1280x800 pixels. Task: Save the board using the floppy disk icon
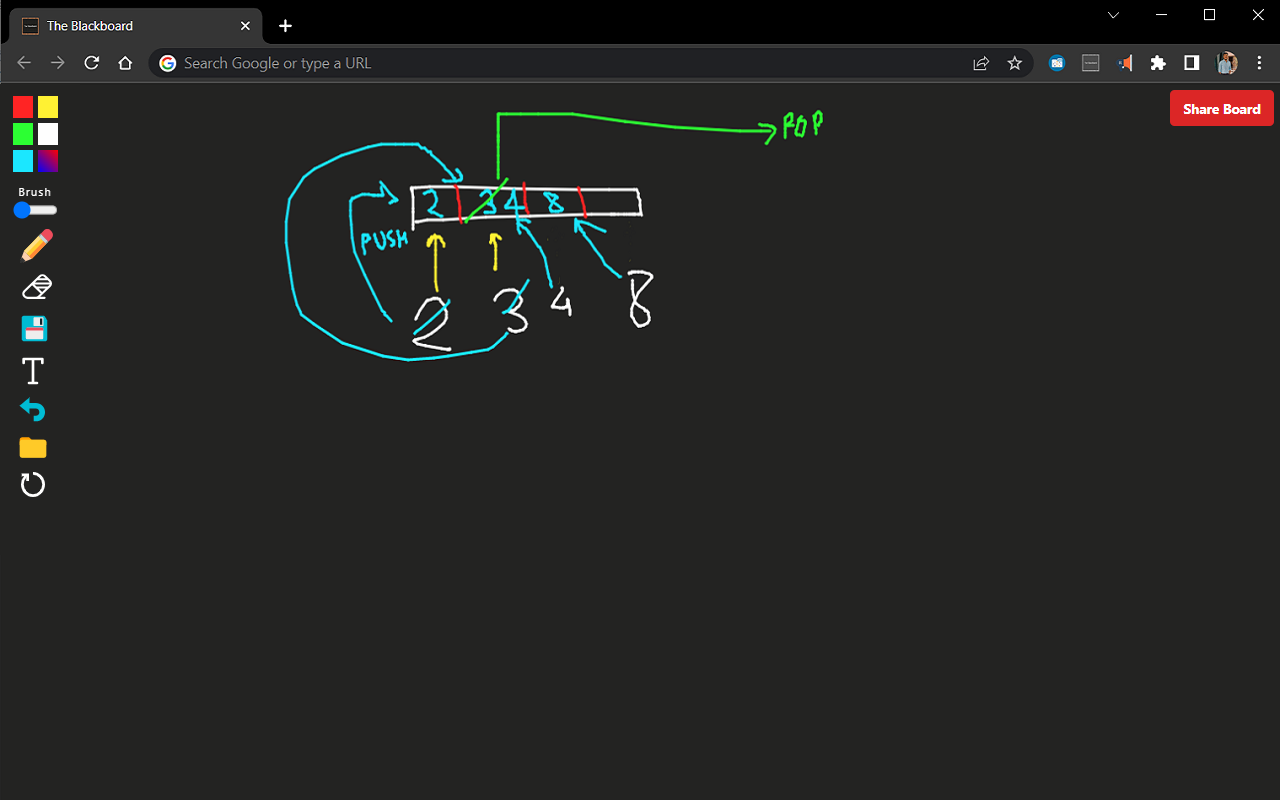pyautogui.click(x=34, y=327)
